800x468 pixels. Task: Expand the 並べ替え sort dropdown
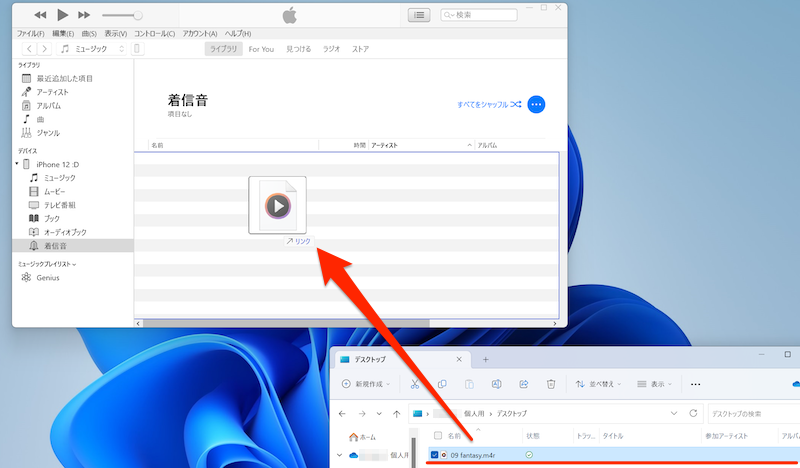600,383
